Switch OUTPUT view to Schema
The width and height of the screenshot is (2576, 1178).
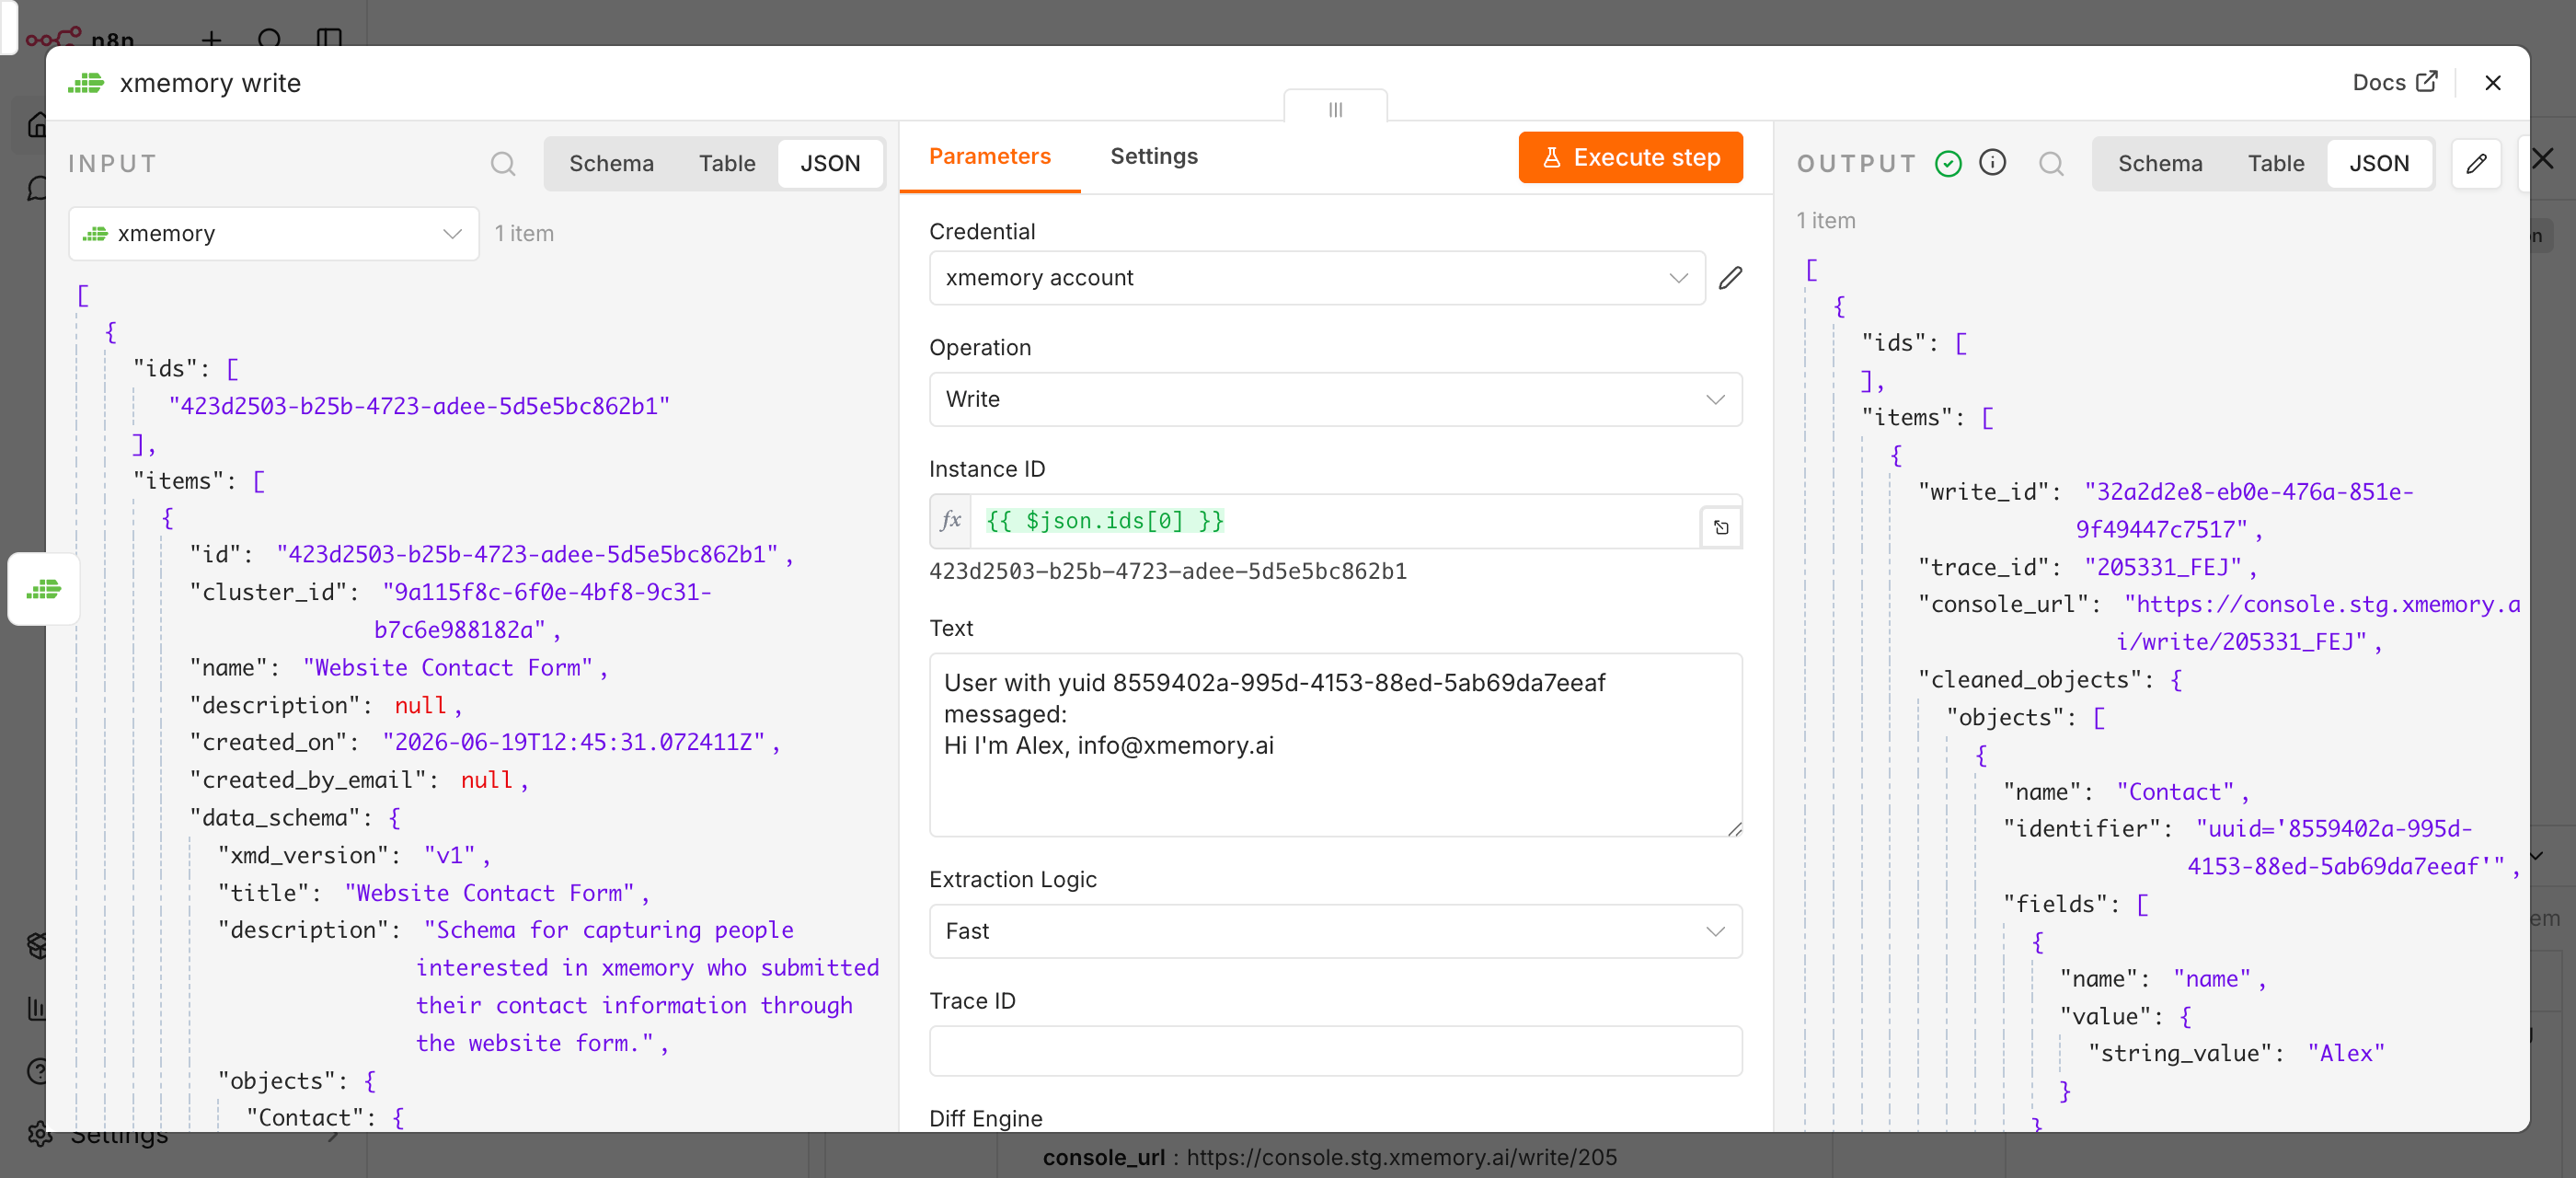2160,163
